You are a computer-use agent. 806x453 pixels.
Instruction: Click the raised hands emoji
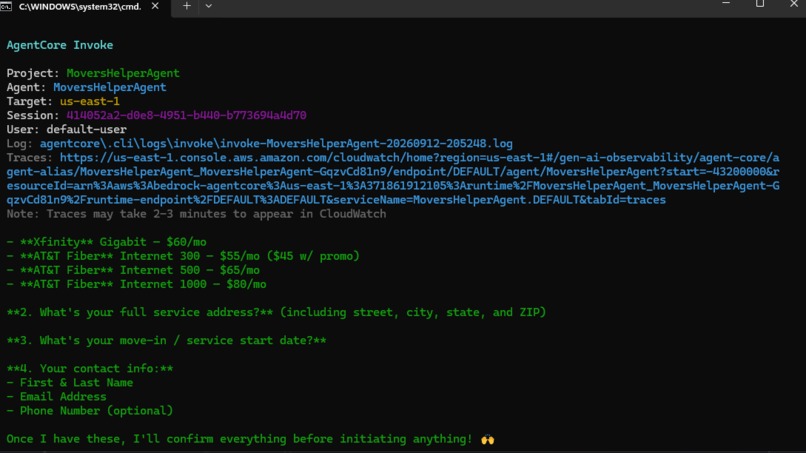[x=487, y=439]
